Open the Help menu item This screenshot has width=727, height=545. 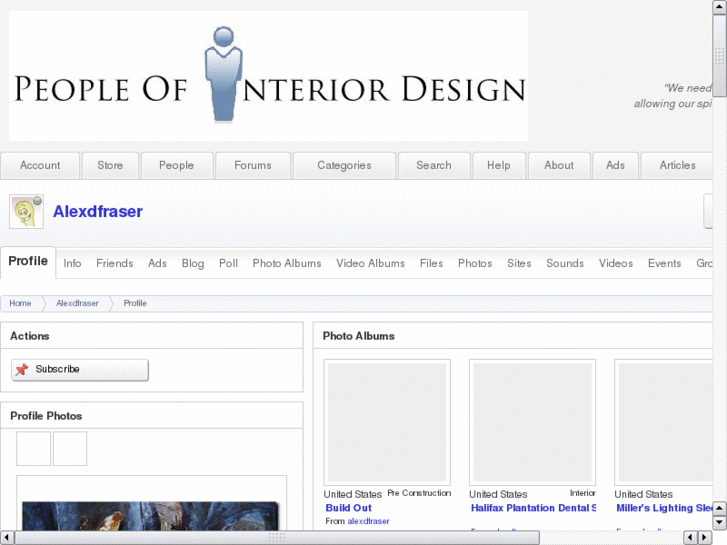coord(499,166)
